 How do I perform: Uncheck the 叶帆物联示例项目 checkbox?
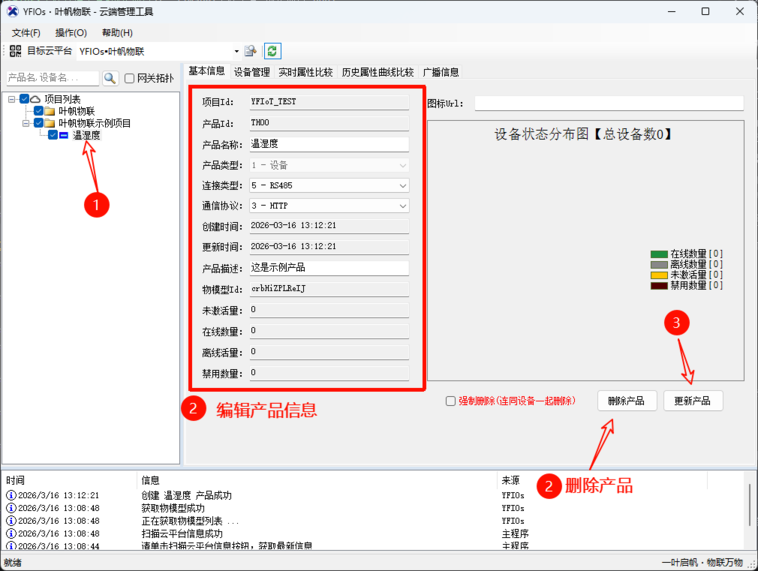coord(39,123)
